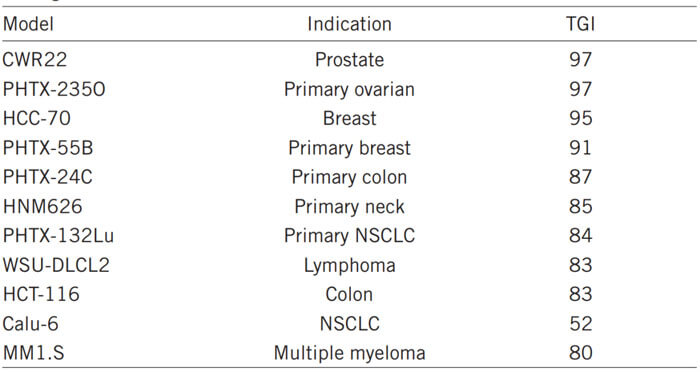Click the TGI value 80 for MM1.S
The width and height of the screenshot is (700, 372).
coord(580,353)
